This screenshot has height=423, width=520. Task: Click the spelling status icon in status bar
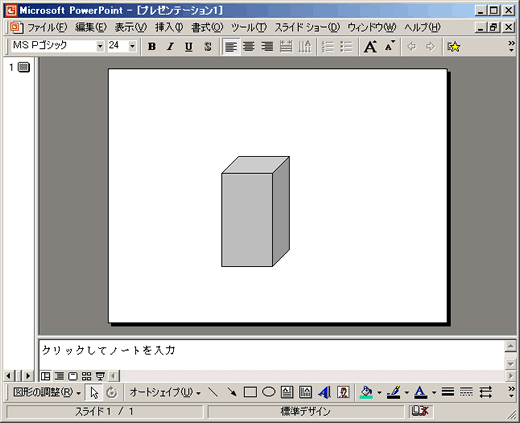click(420, 412)
